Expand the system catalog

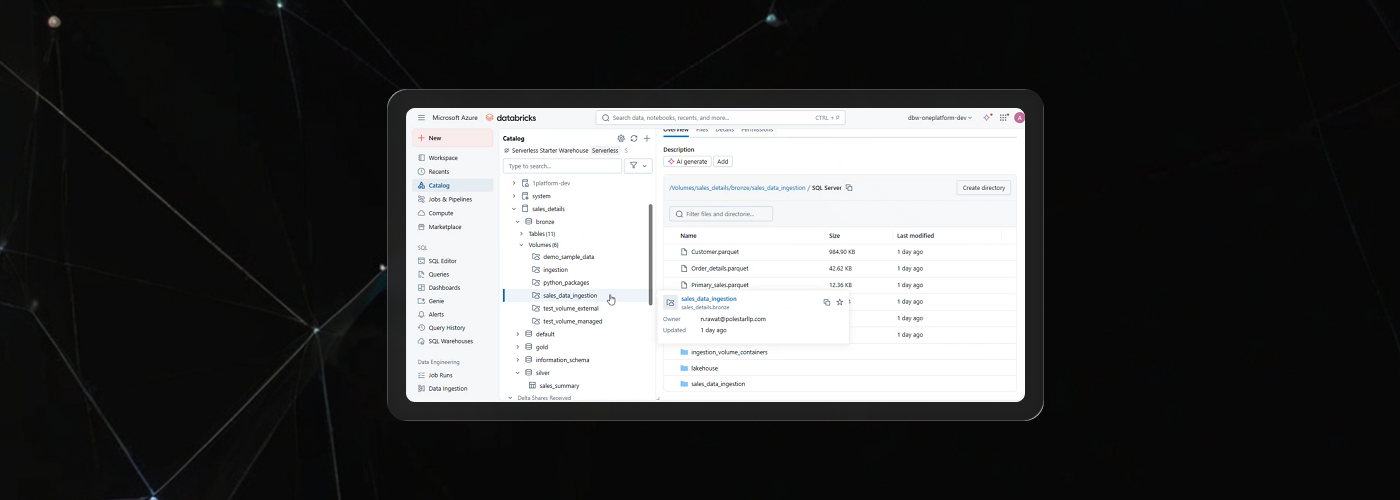tap(514, 196)
